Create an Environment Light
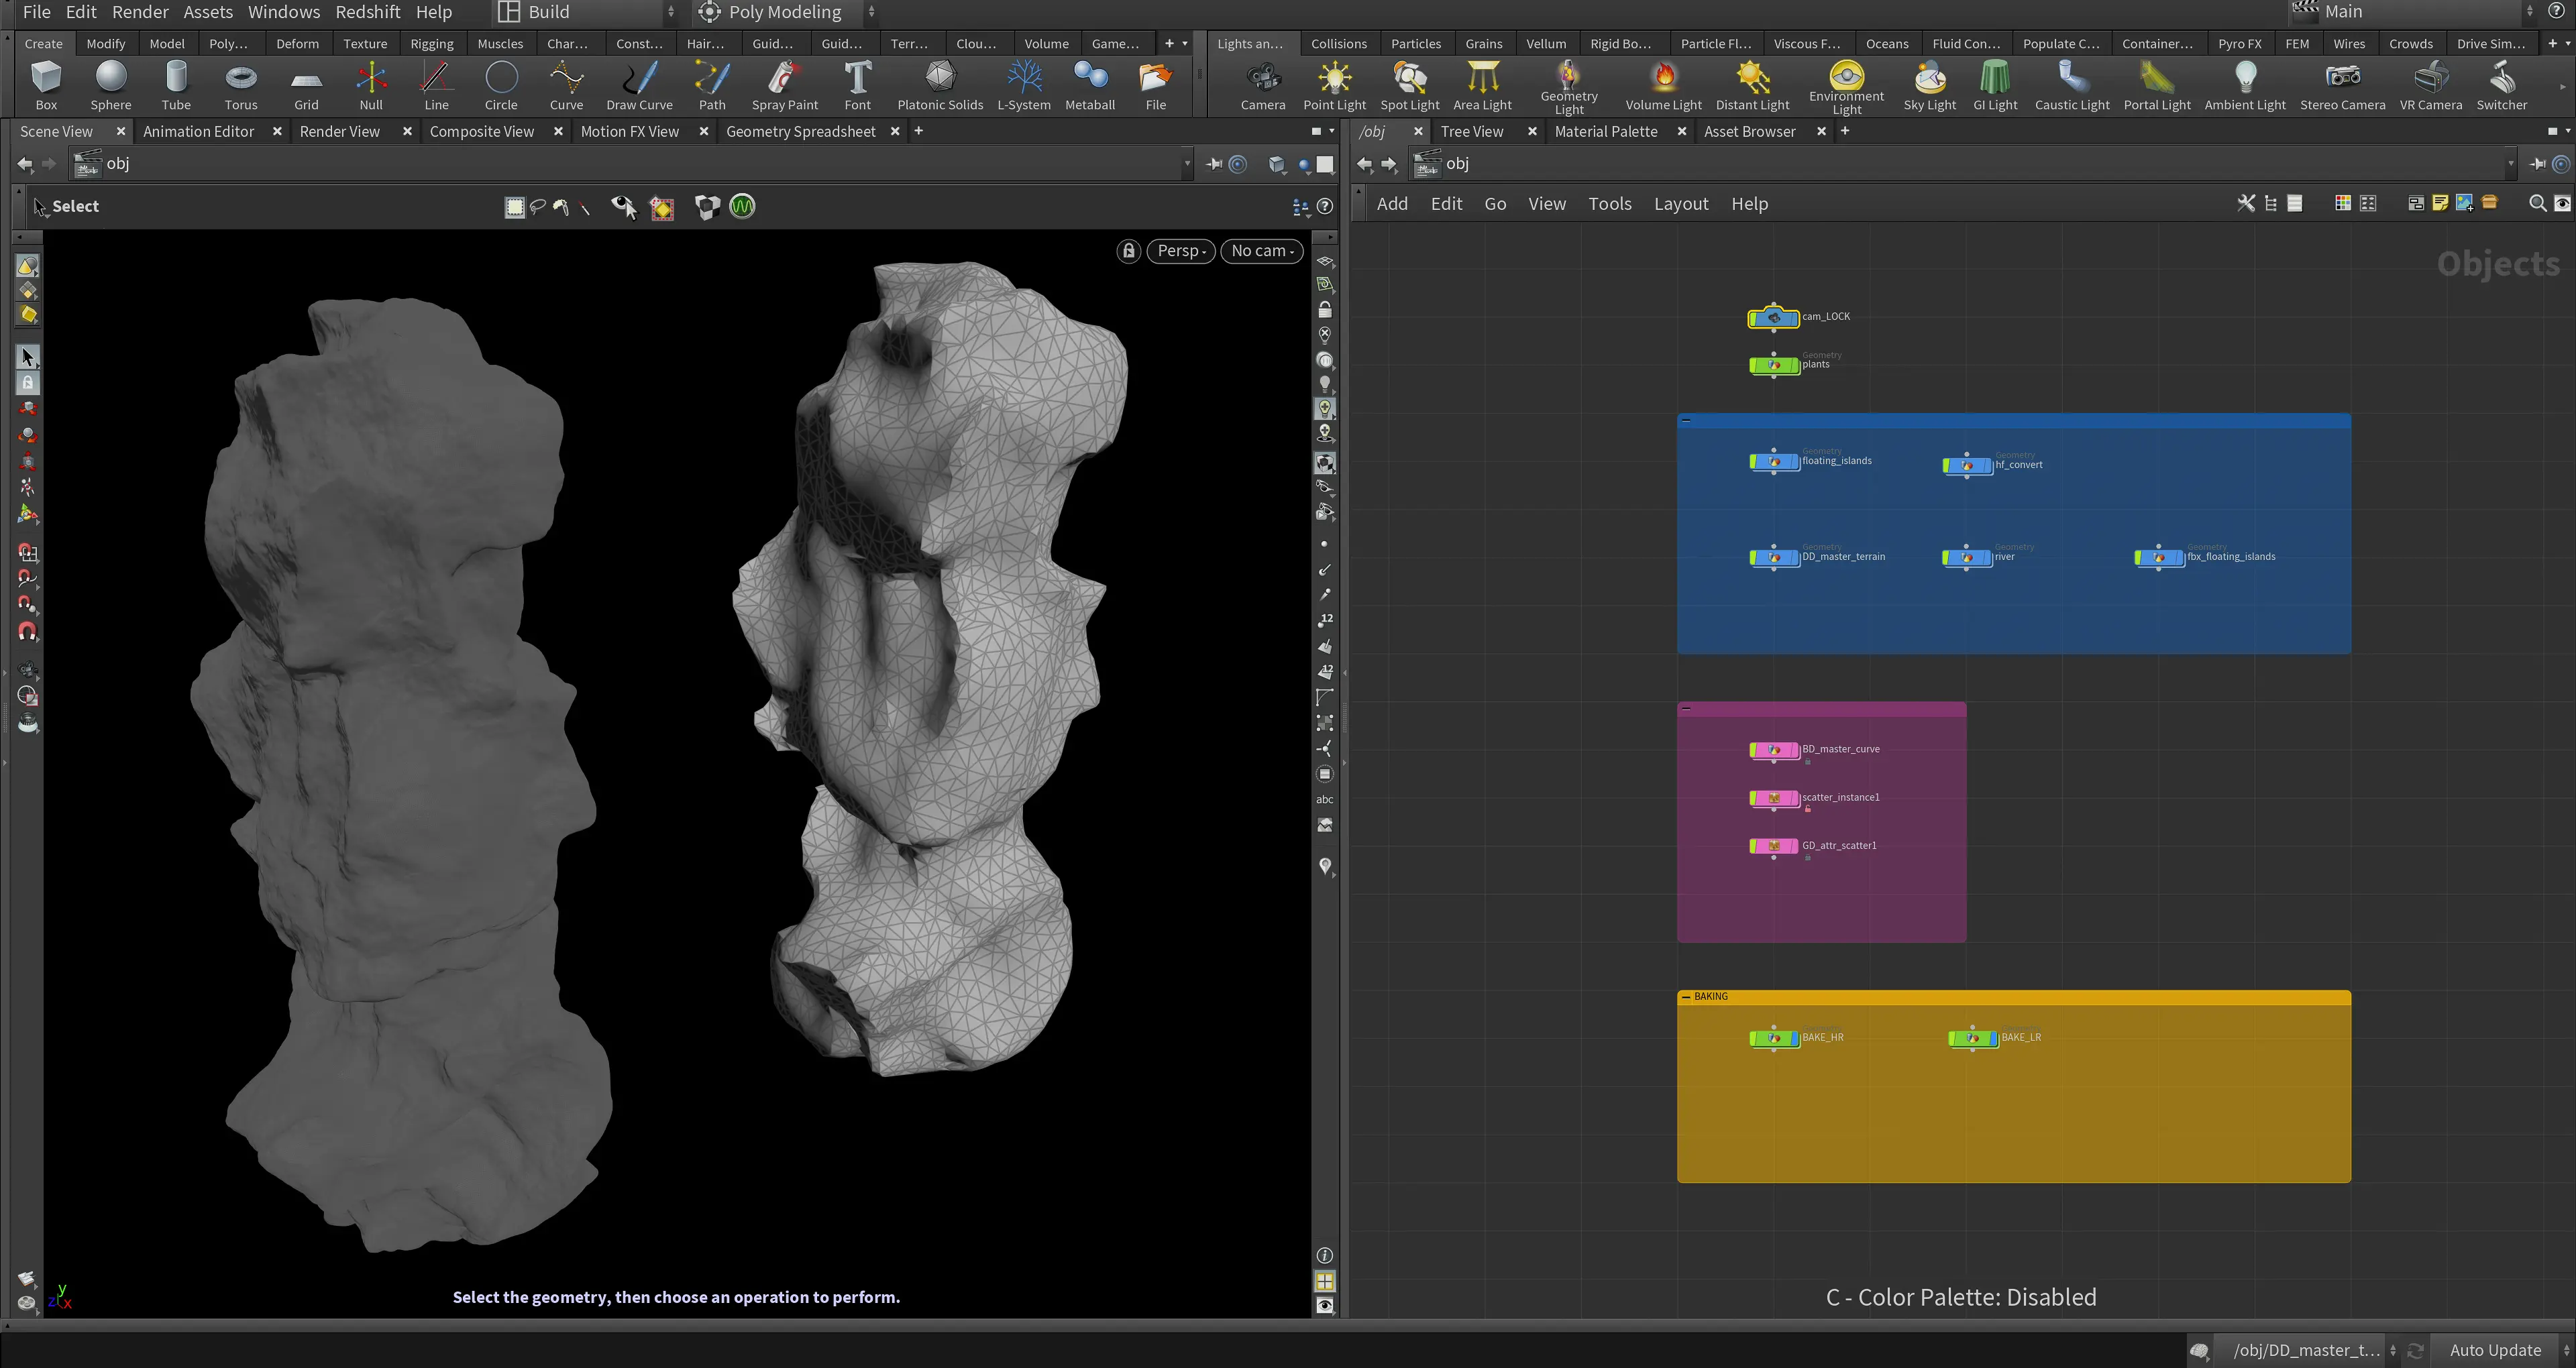Viewport: 2576px width, 1368px height. click(1846, 87)
